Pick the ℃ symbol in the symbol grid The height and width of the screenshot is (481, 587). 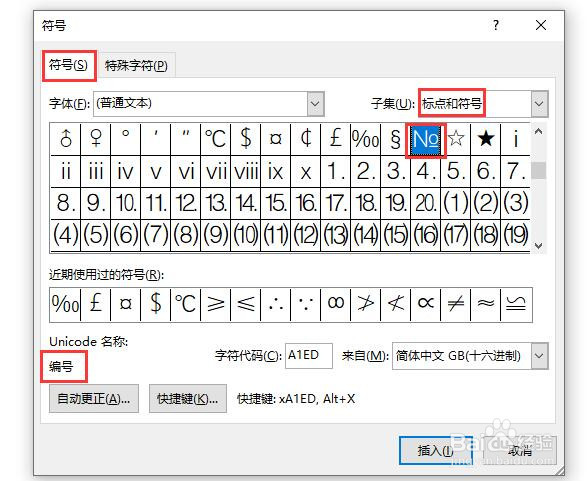point(216,139)
